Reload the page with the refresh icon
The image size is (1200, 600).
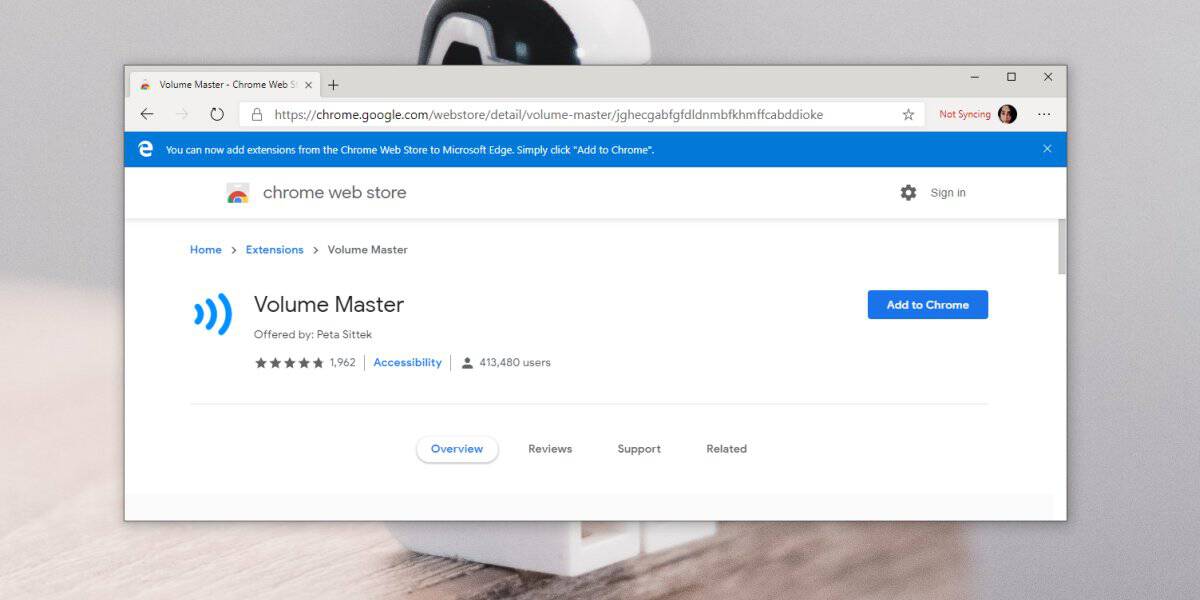click(x=217, y=114)
